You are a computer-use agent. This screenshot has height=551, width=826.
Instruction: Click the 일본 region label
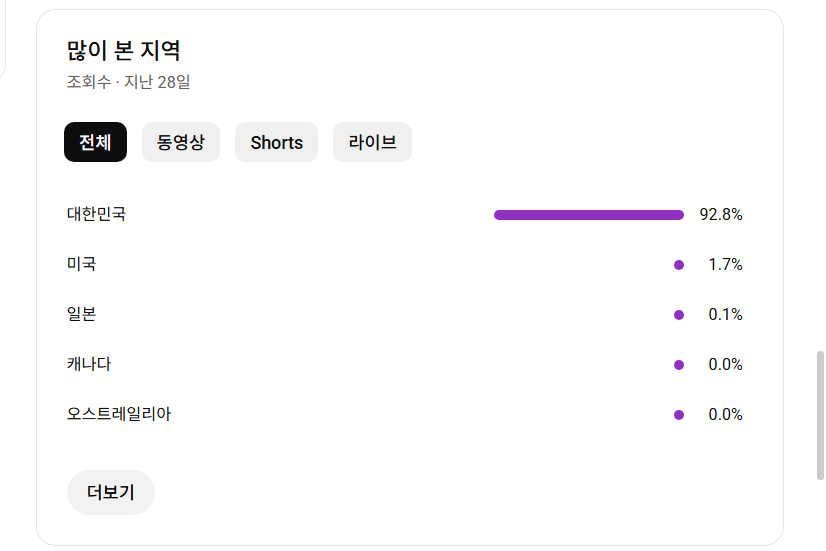[81, 314]
